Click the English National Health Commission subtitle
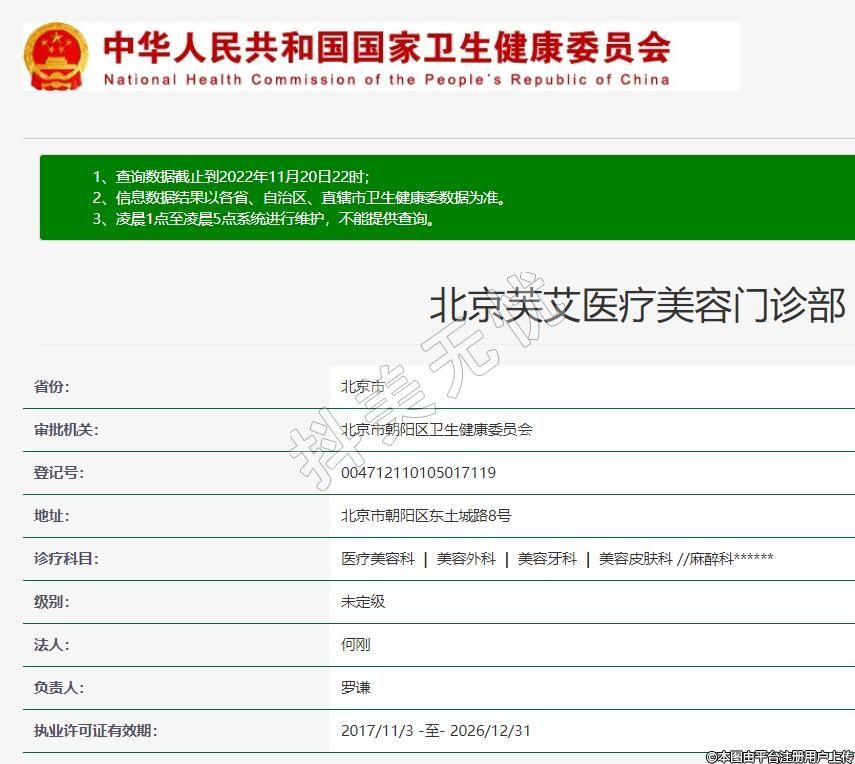 [x=386, y=80]
